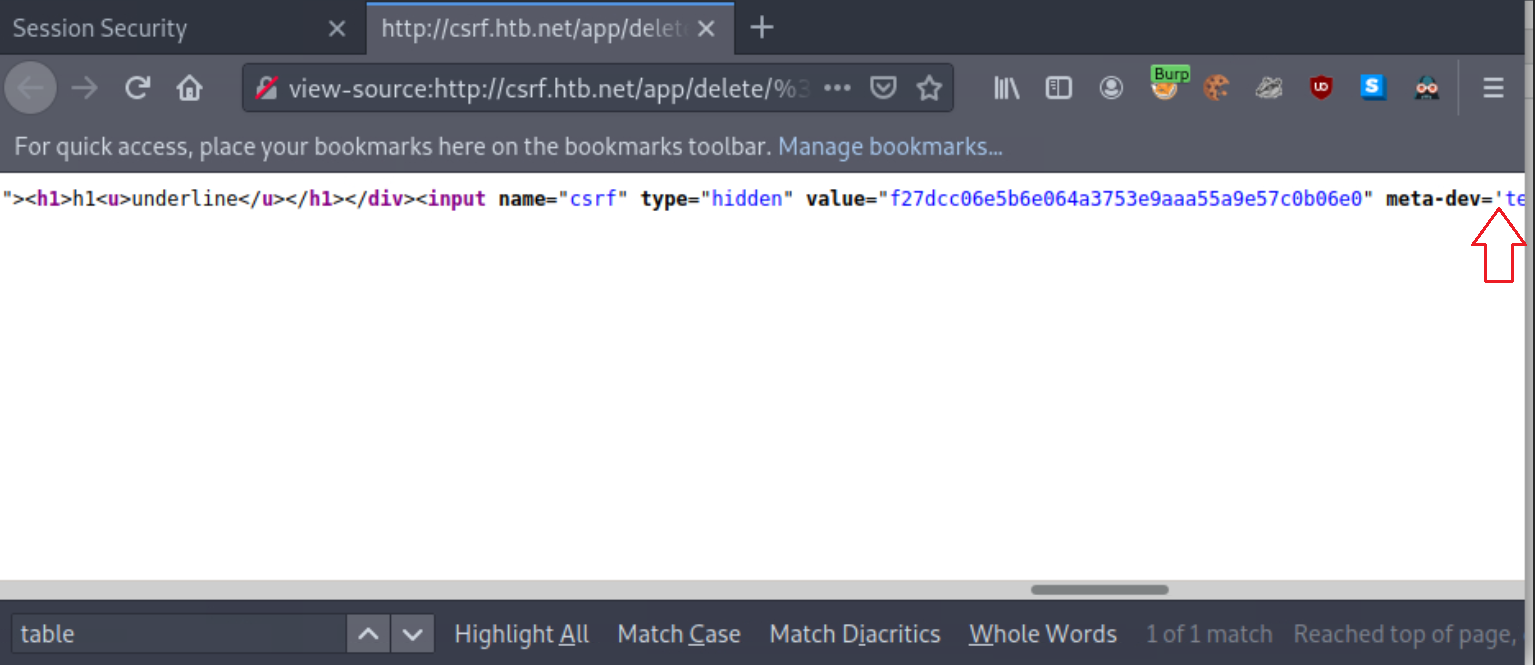Viewport: 1535px width, 665px height.
Task: Open a new tab with plus button
Action: (762, 28)
